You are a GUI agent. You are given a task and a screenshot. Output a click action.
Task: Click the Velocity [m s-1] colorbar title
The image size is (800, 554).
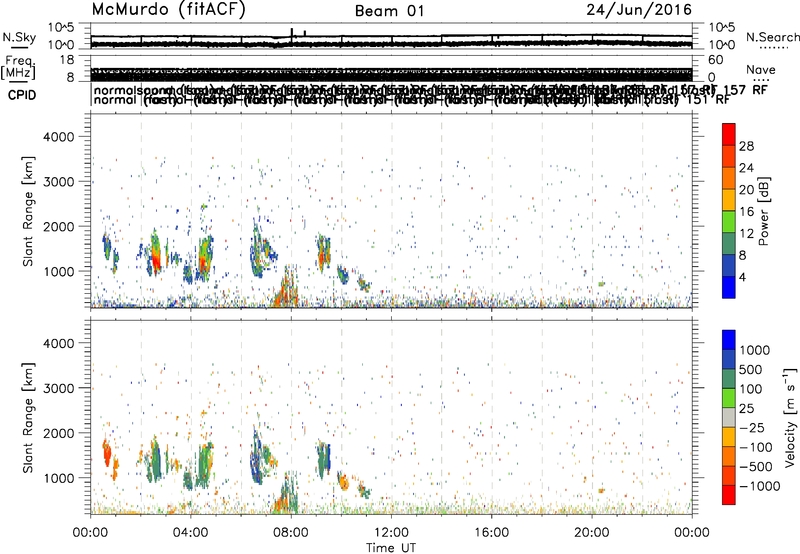789,417
